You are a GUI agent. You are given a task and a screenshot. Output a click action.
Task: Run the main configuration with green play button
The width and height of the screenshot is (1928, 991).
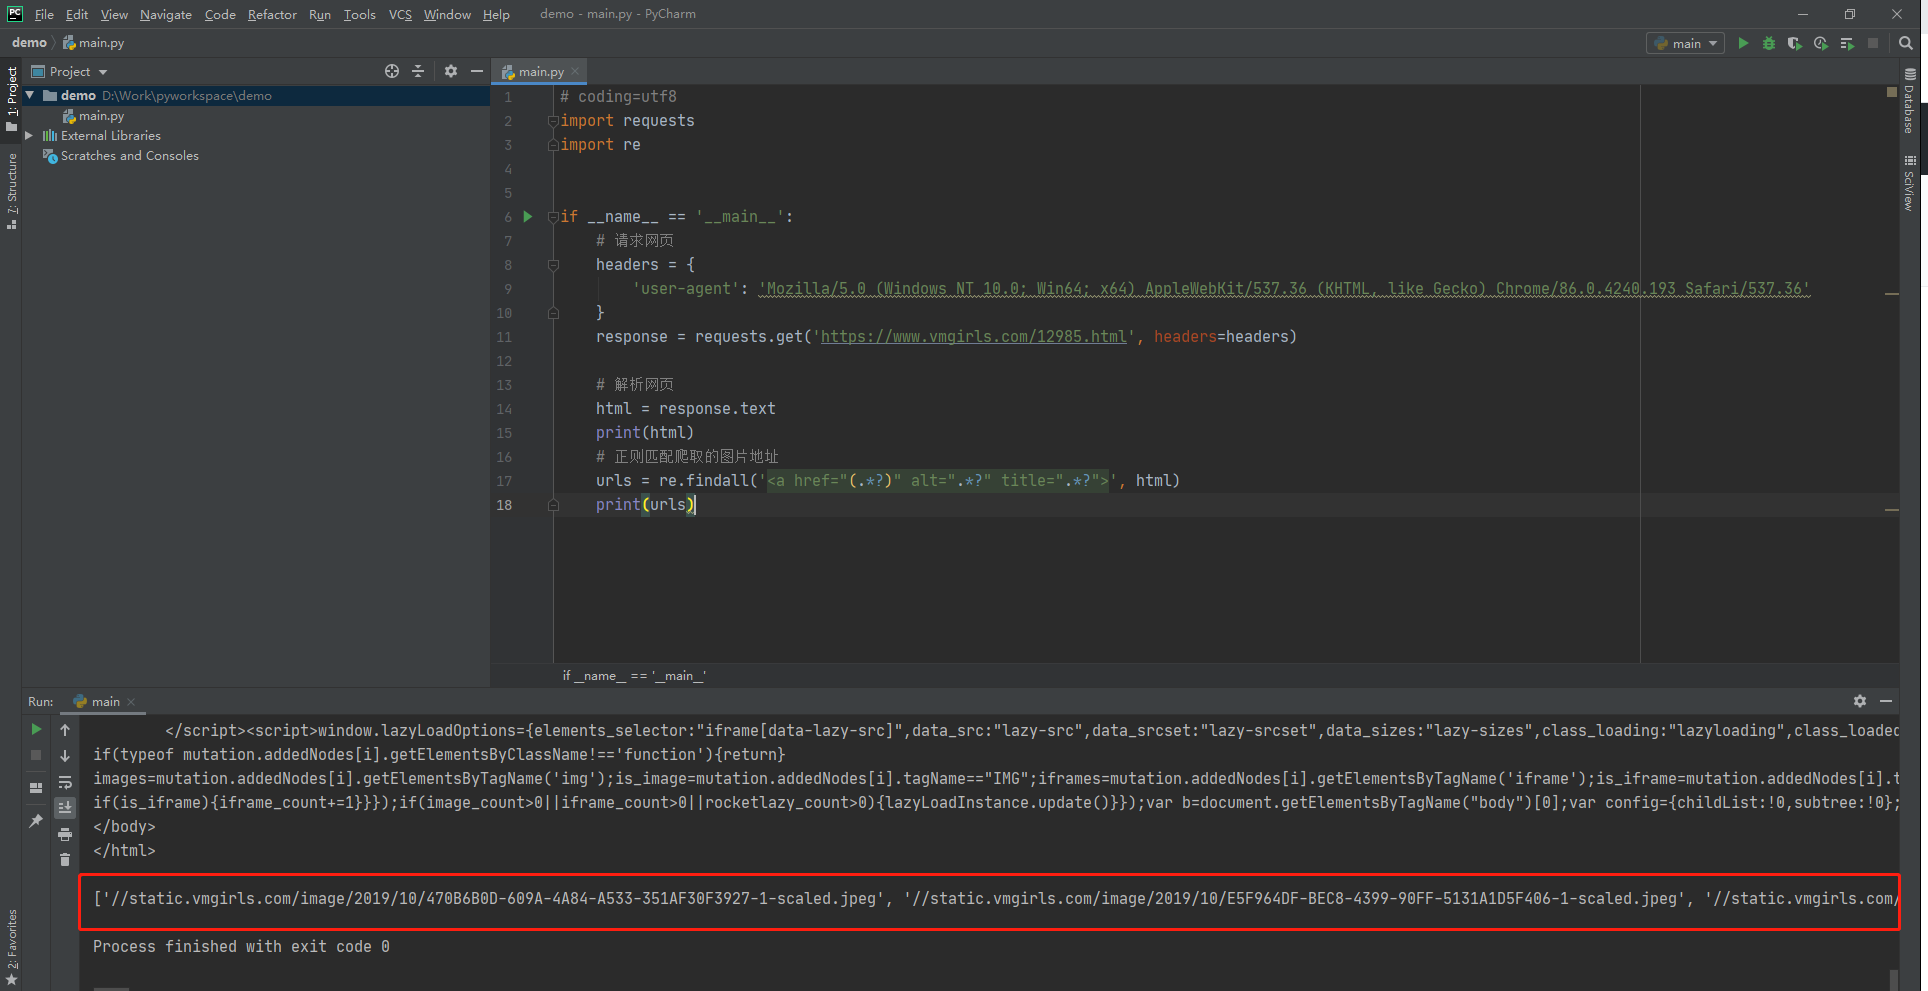[x=1743, y=43]
